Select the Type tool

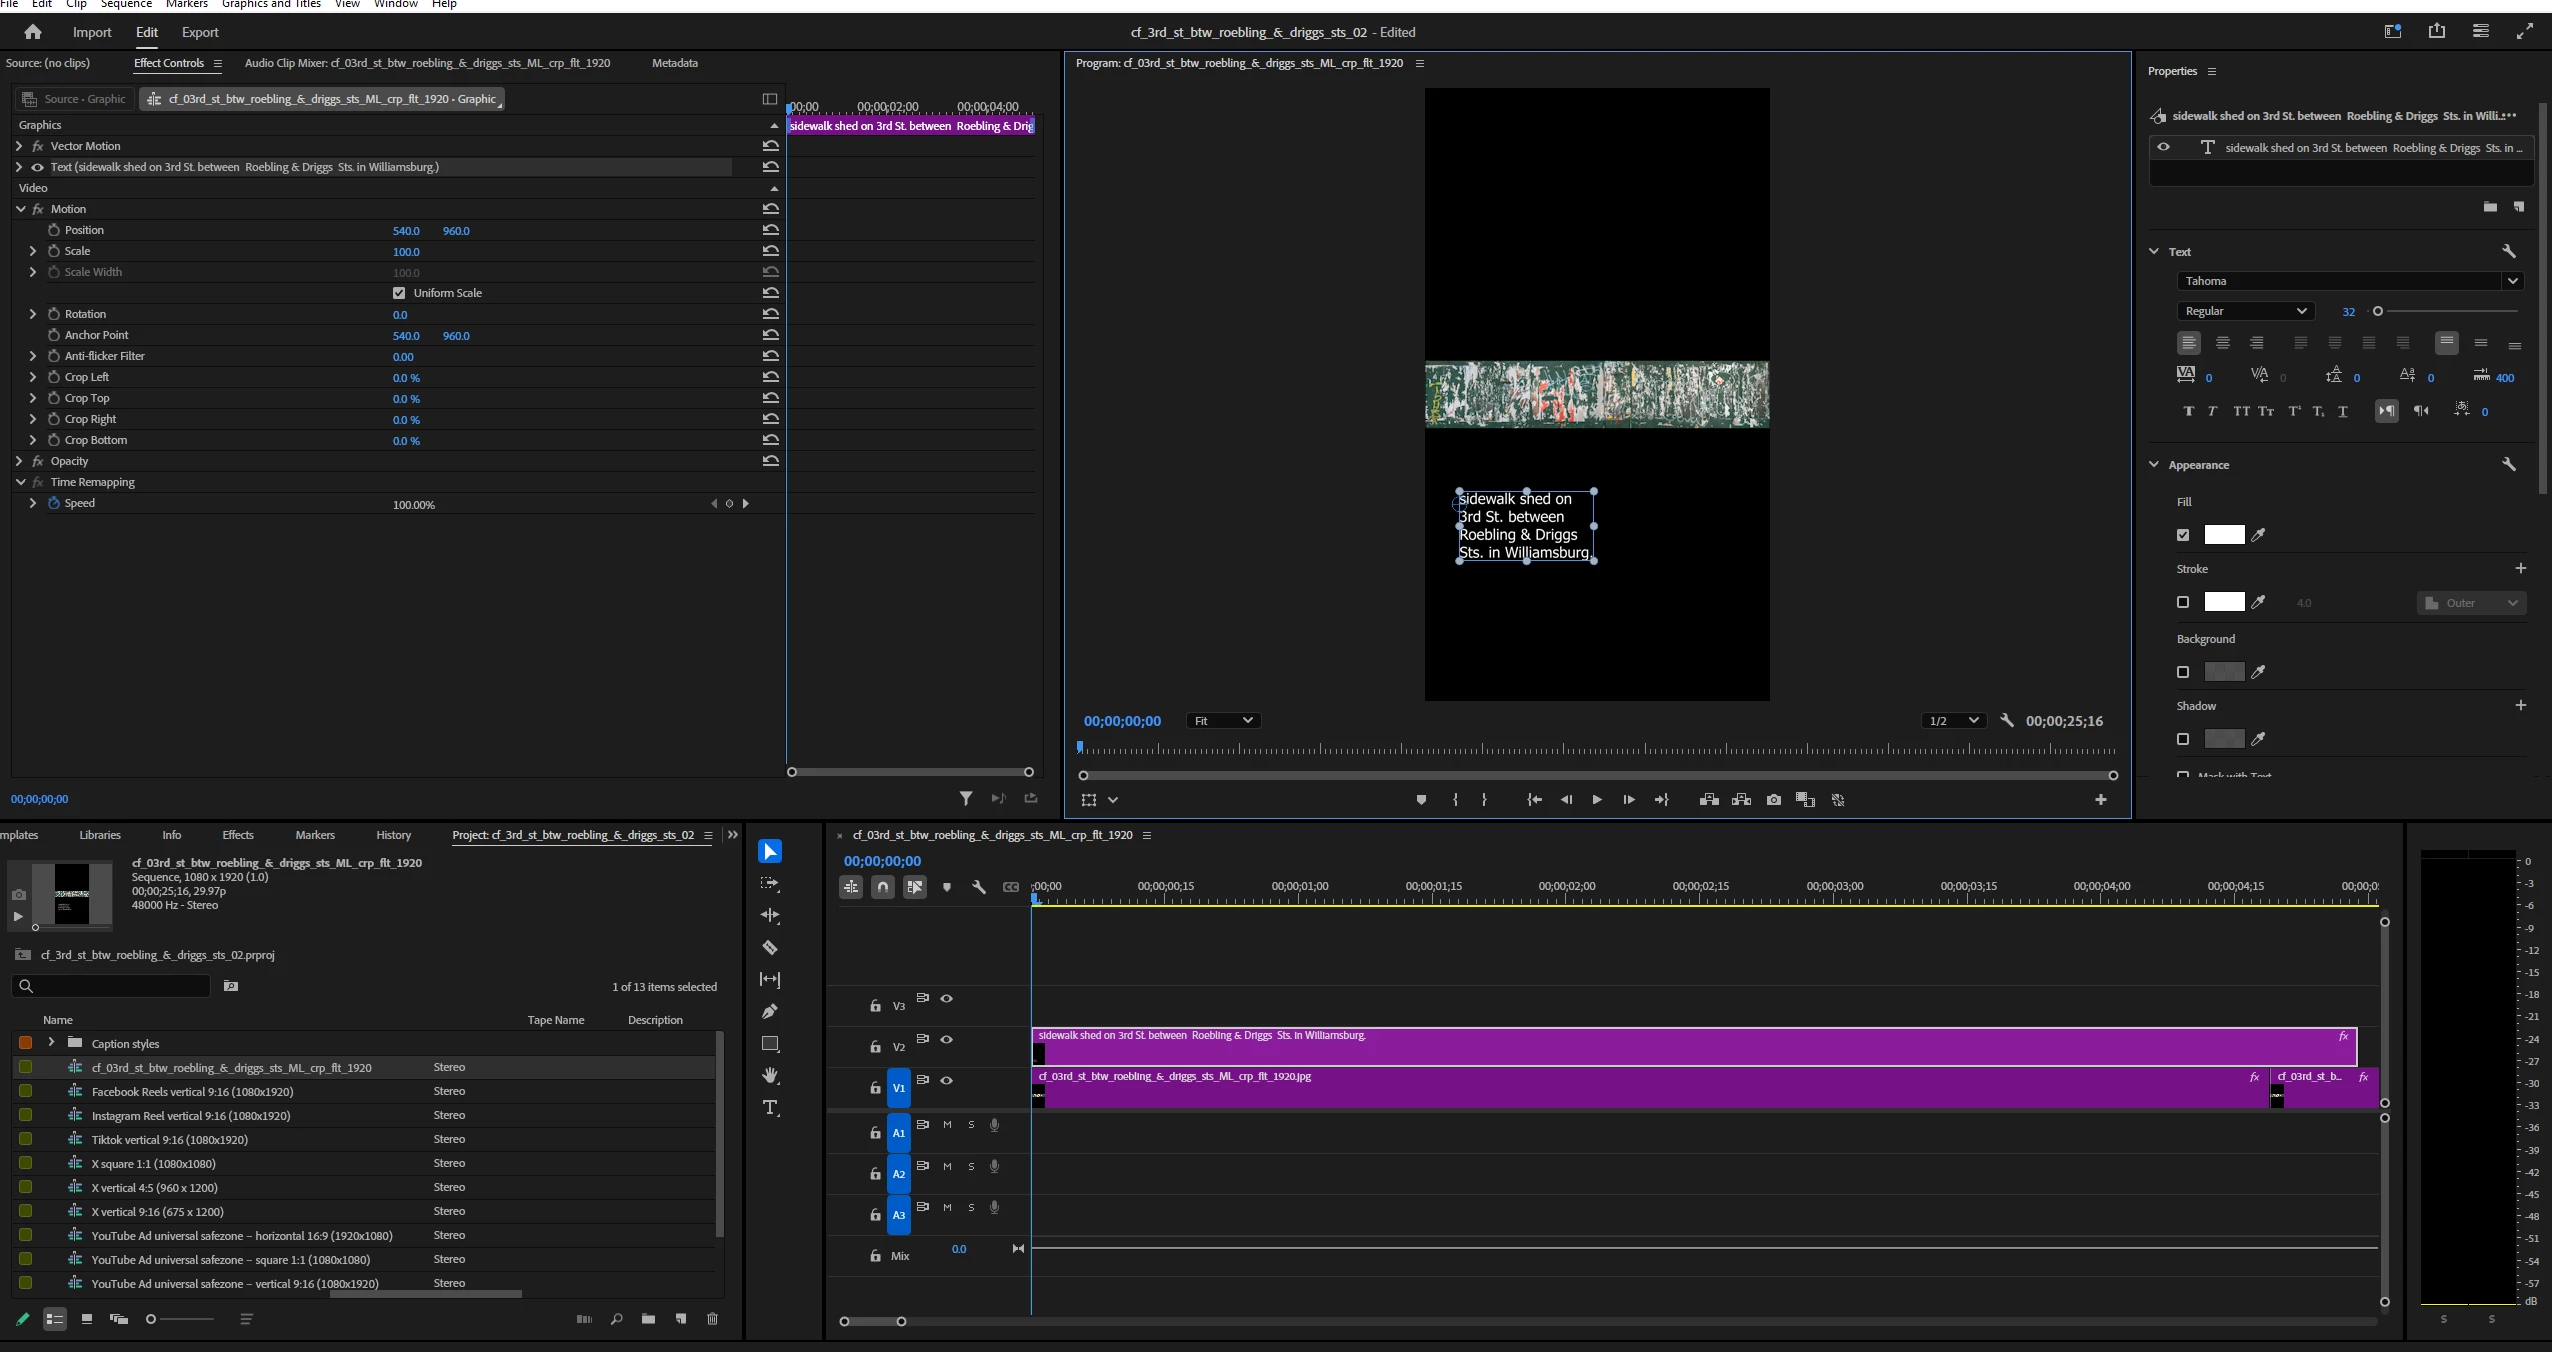pyautogui.click(x=770, y=1108)
